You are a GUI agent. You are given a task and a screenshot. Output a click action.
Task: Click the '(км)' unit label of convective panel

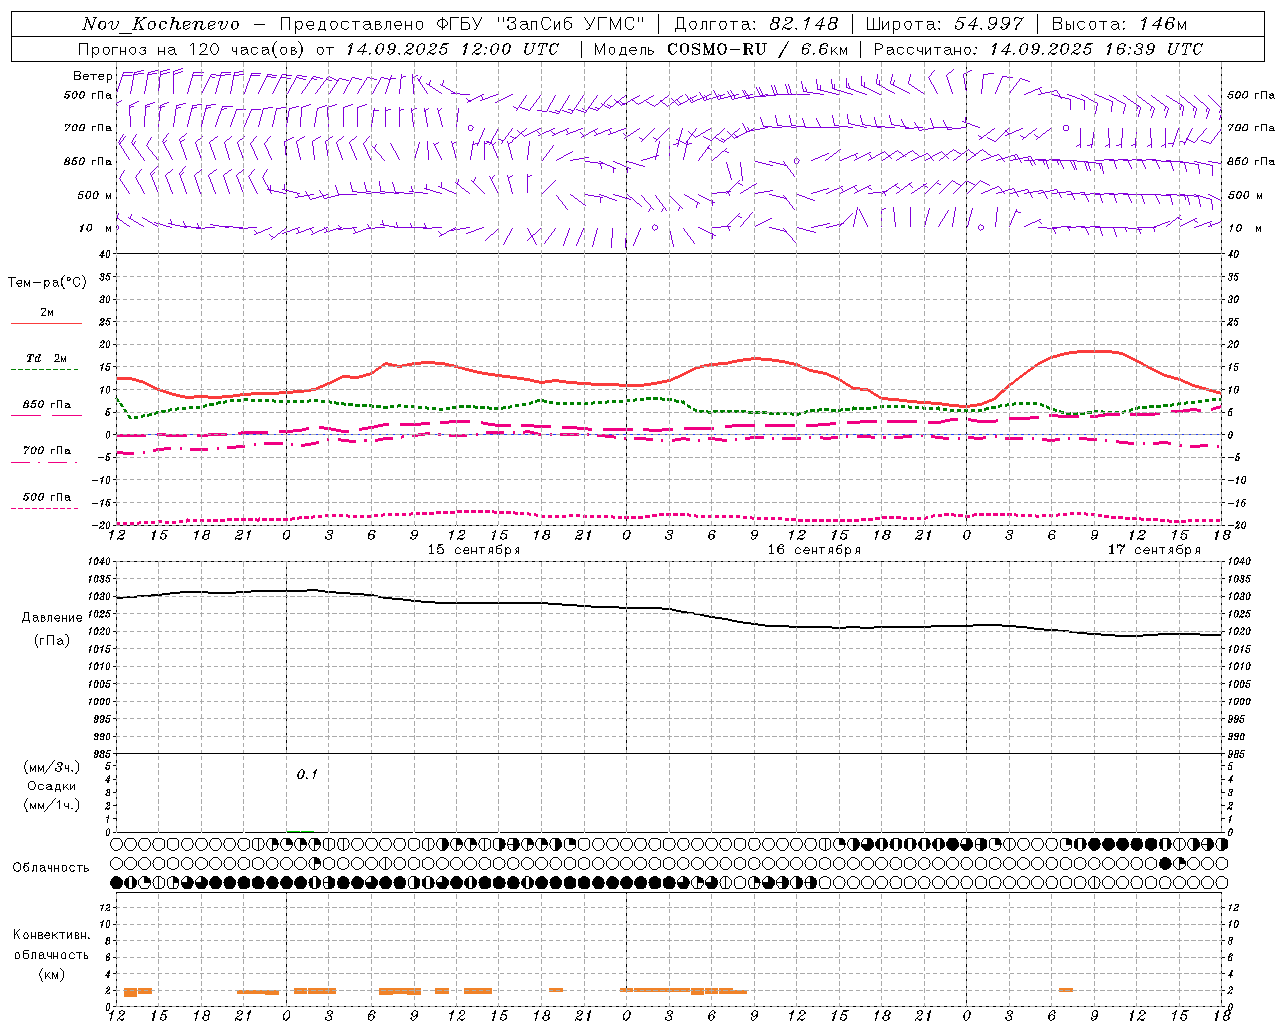pos(51,974)
